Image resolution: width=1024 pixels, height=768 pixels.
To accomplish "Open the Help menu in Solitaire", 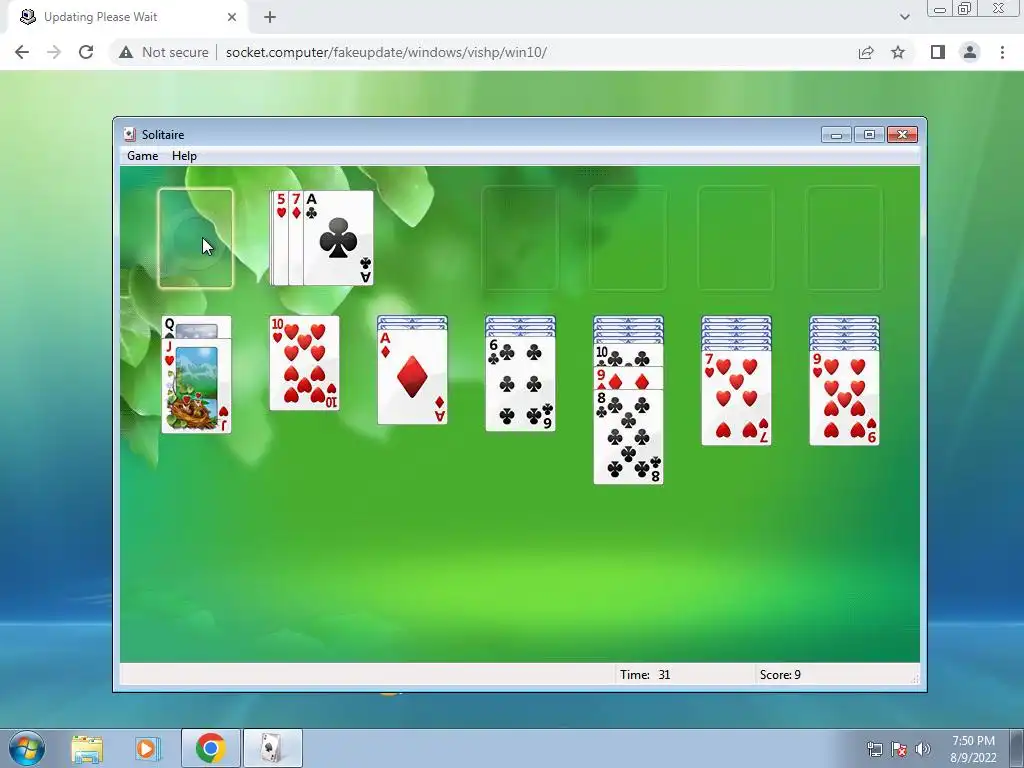I will [x=184, y=156].
